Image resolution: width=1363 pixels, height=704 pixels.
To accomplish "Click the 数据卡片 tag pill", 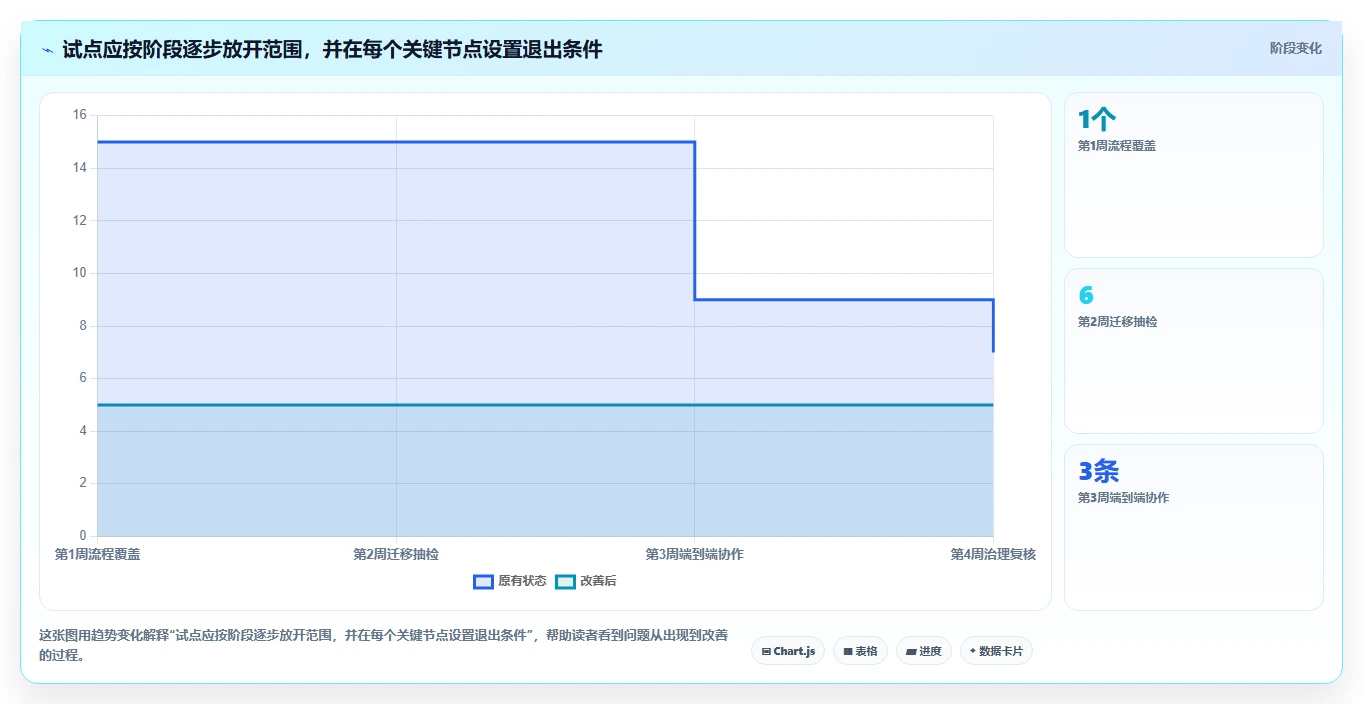I will [x=996, y=651].
